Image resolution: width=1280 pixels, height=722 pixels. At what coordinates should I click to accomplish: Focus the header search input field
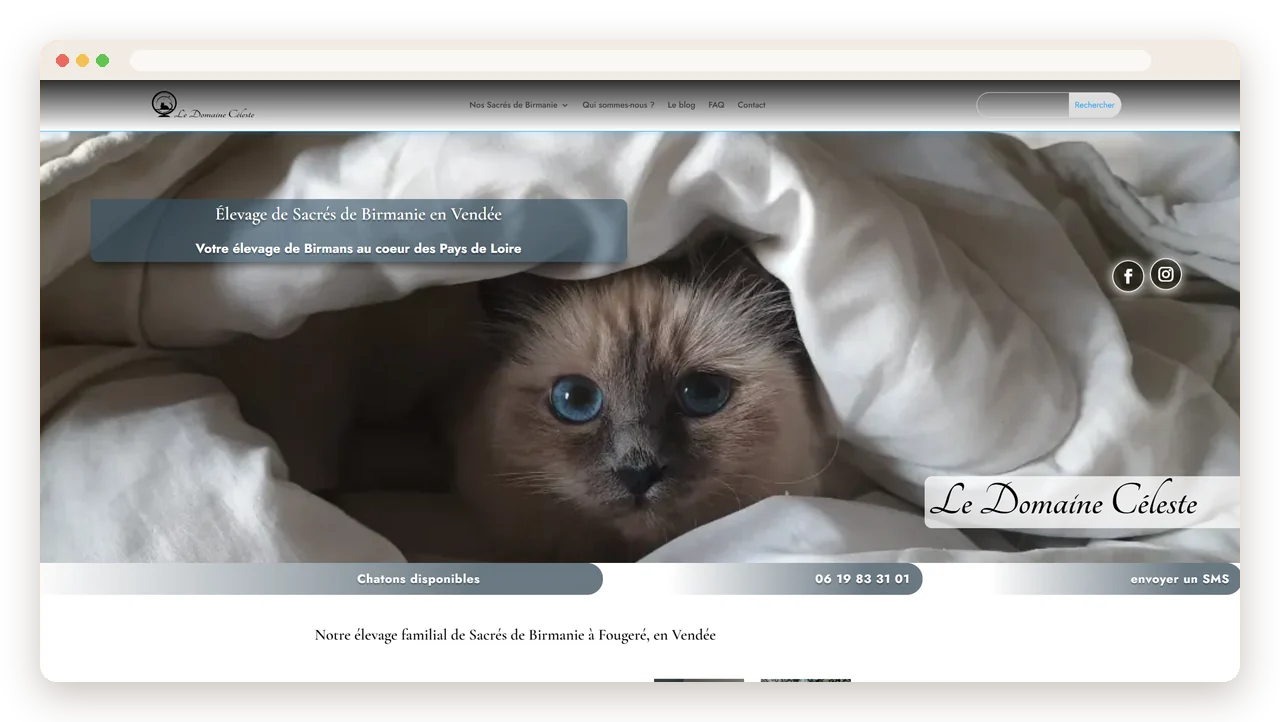click(x=1023, y=105)
